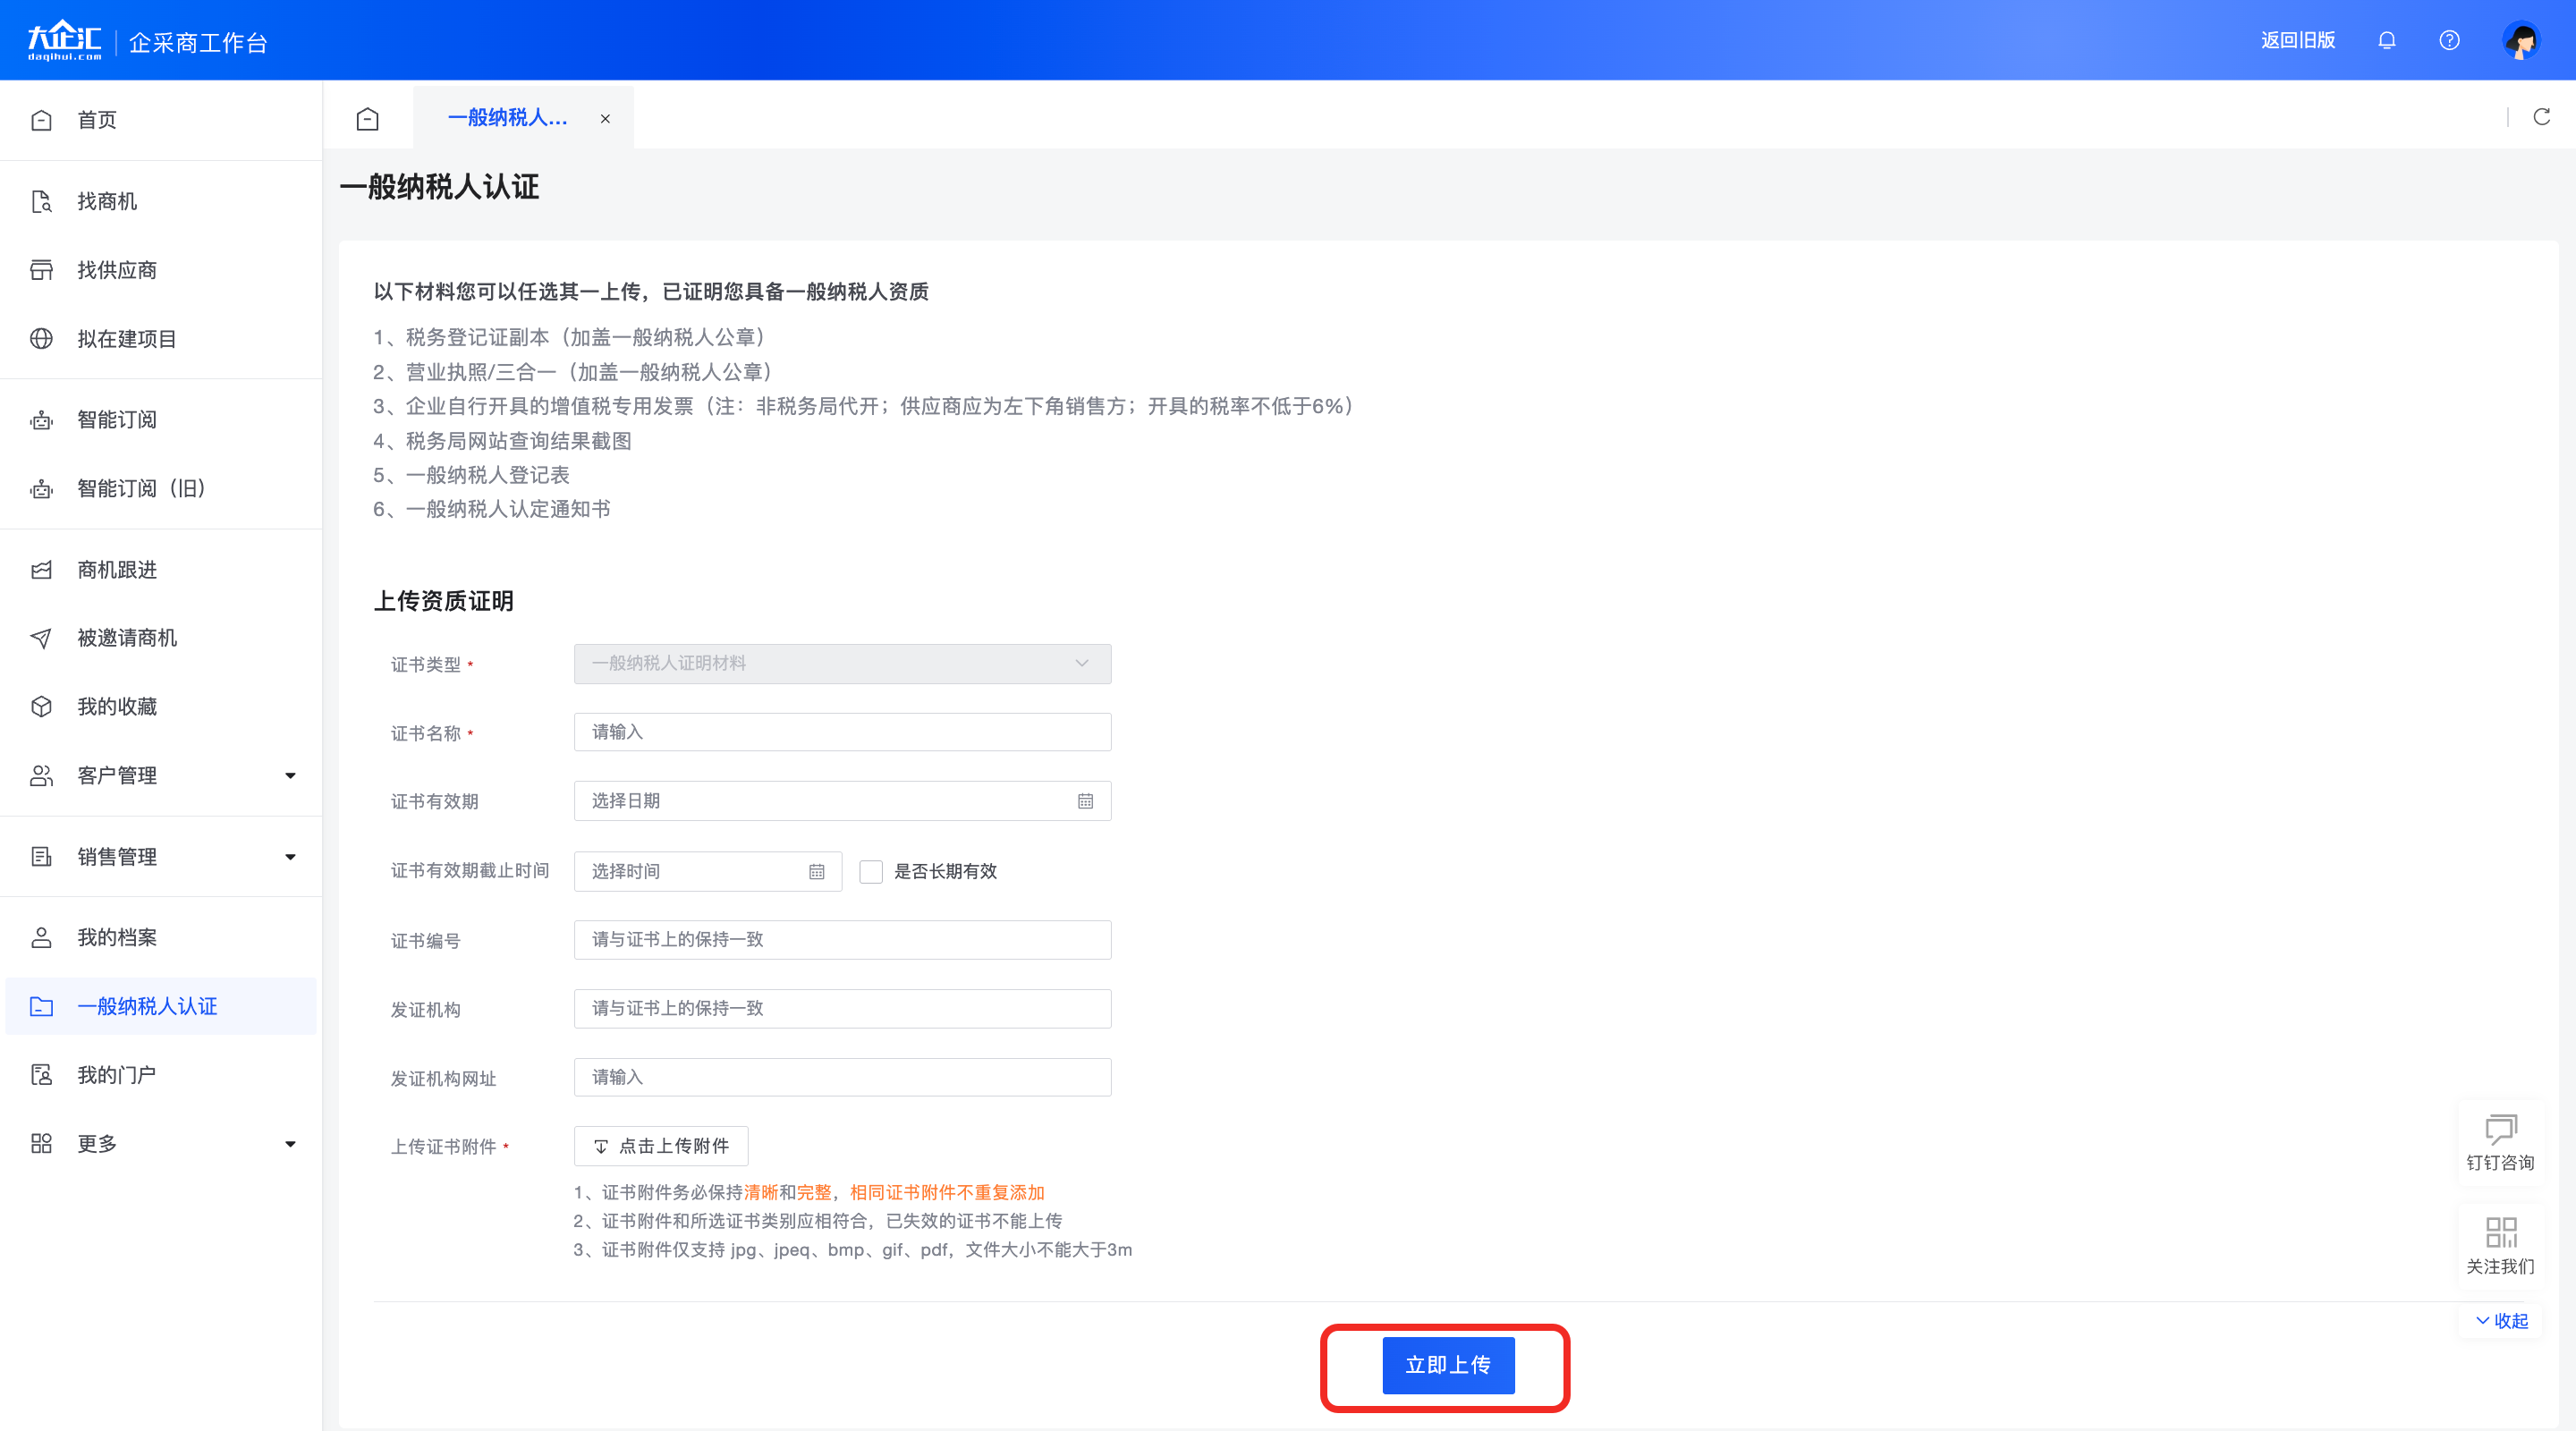The height and width of the screenshot is (1431, 2576).
Task: Open 智能订阅 in sidebar
Action: click(x=161, y=420)
